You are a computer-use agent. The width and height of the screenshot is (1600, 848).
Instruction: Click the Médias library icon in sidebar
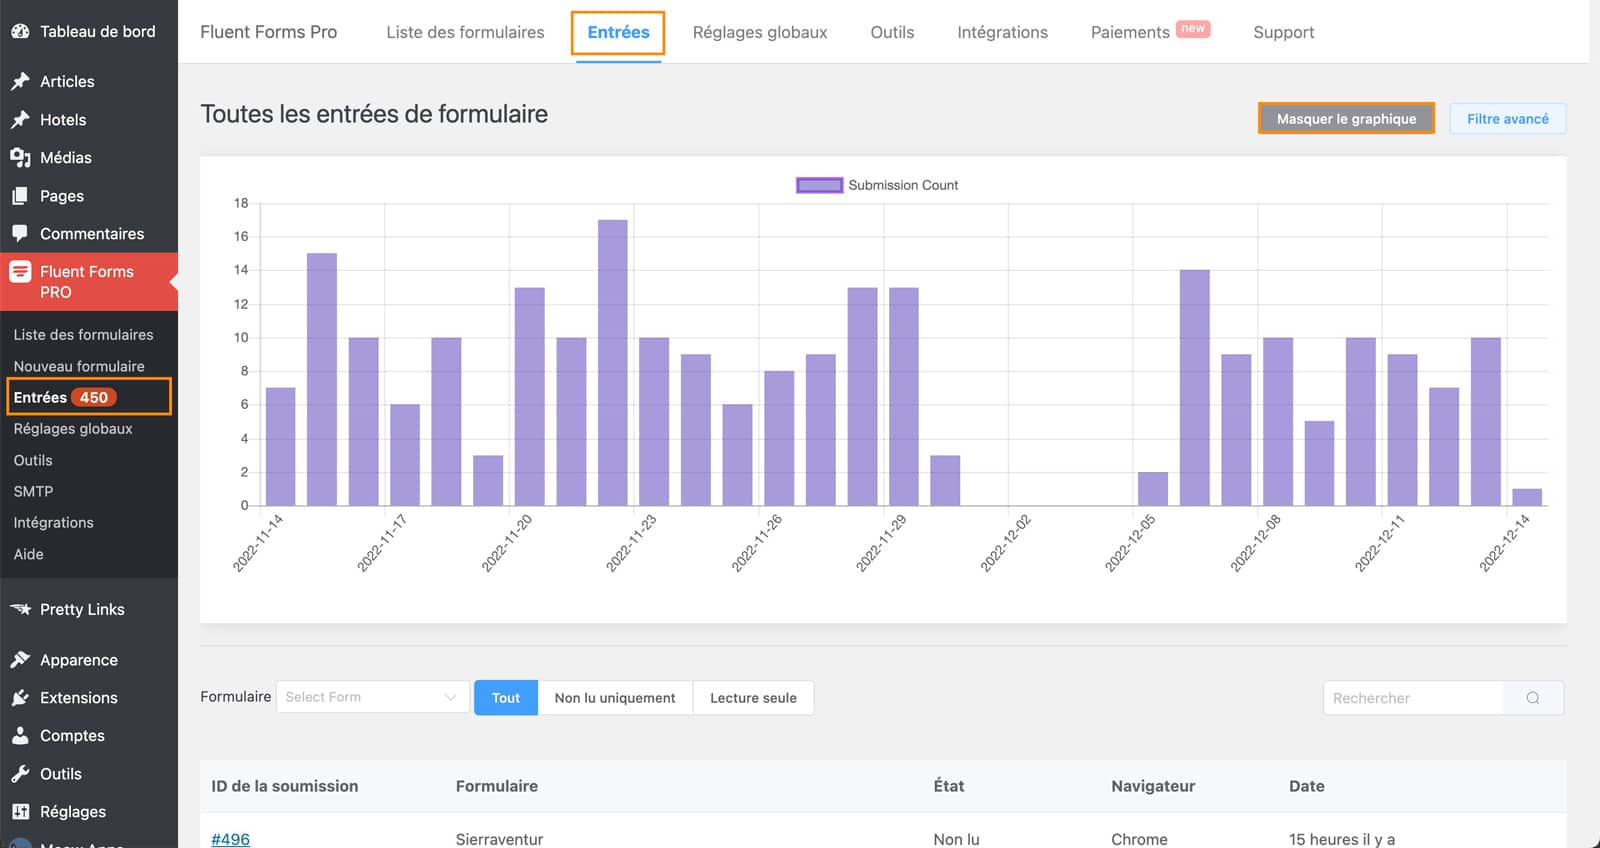20,158
